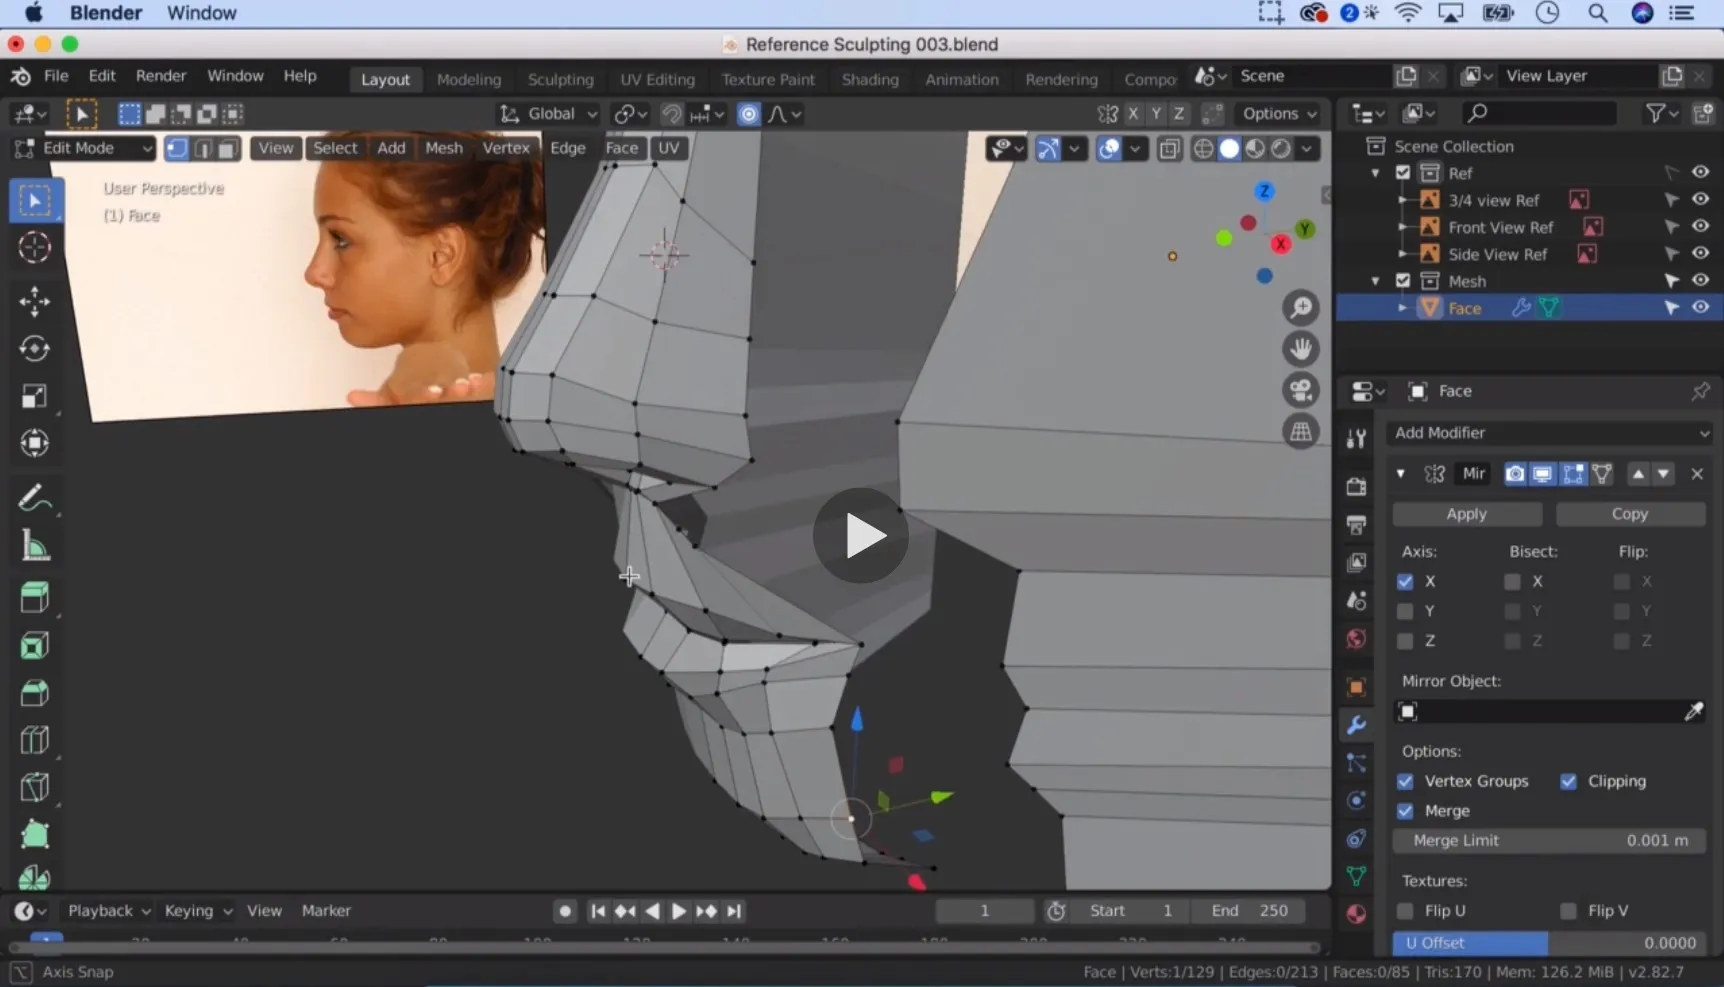
Task: Apply the Mirror modifier
Action: 1466,514
